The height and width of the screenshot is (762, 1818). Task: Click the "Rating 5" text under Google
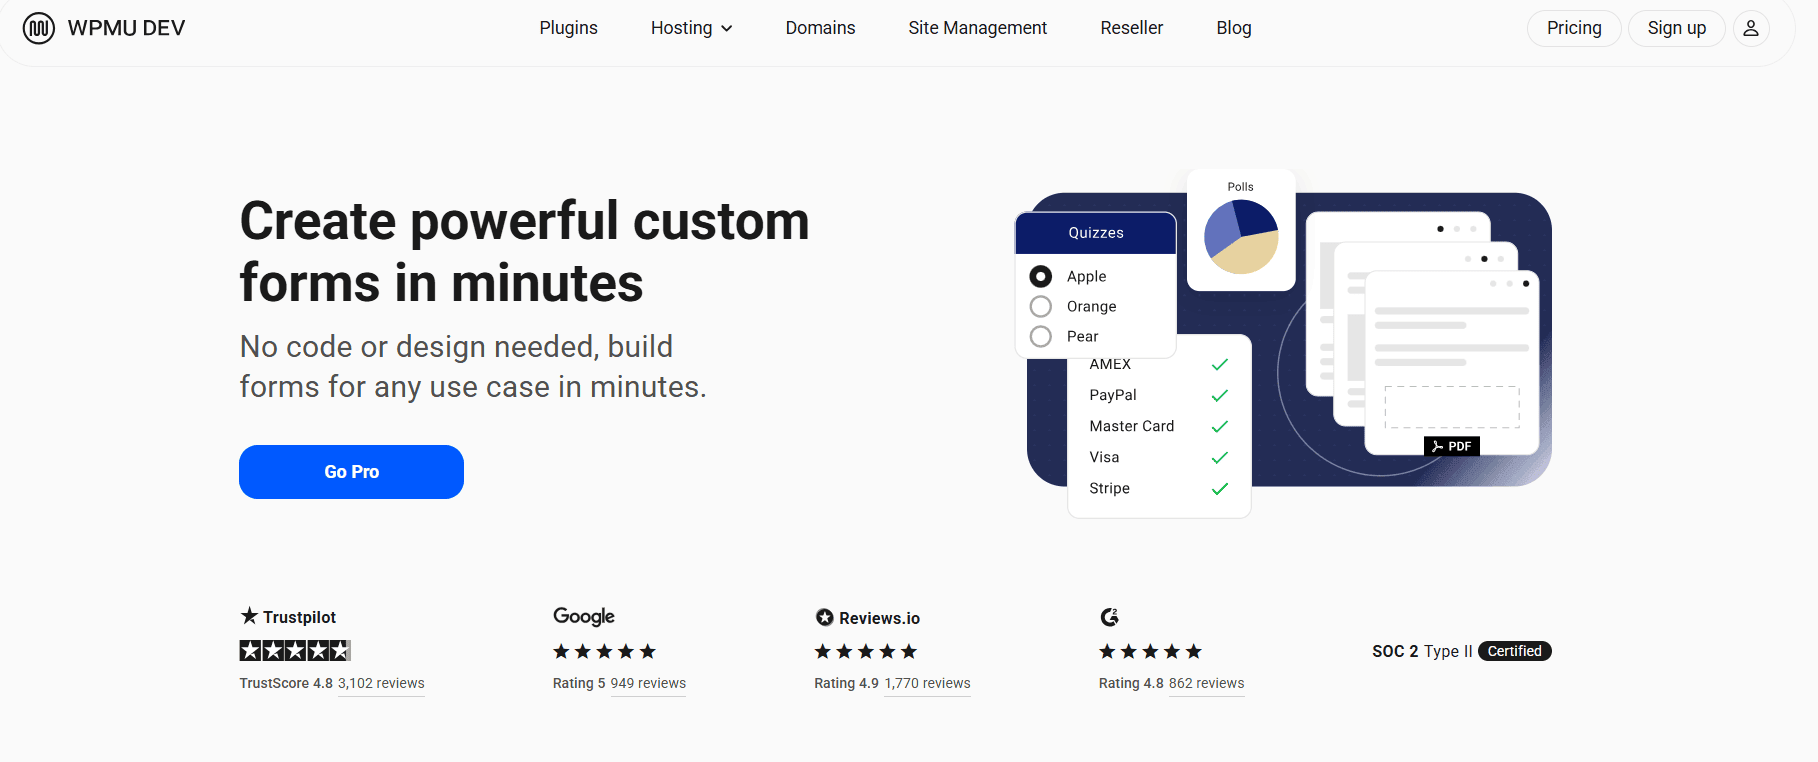tap(579, 684)
